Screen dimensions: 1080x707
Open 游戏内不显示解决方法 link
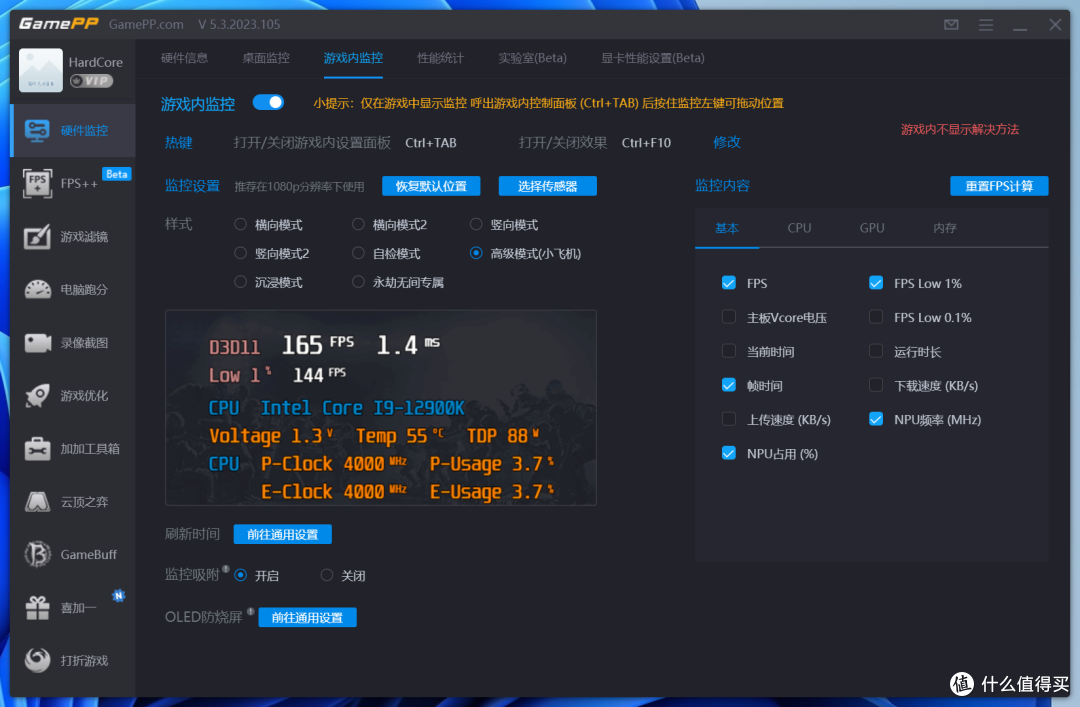point(959,130)
